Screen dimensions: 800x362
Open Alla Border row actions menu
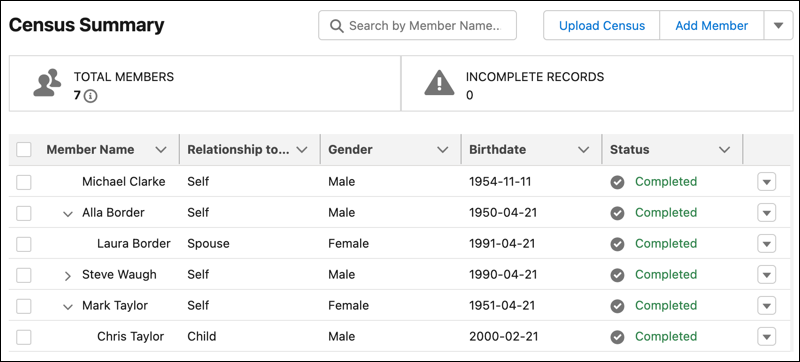coord(766,213)
